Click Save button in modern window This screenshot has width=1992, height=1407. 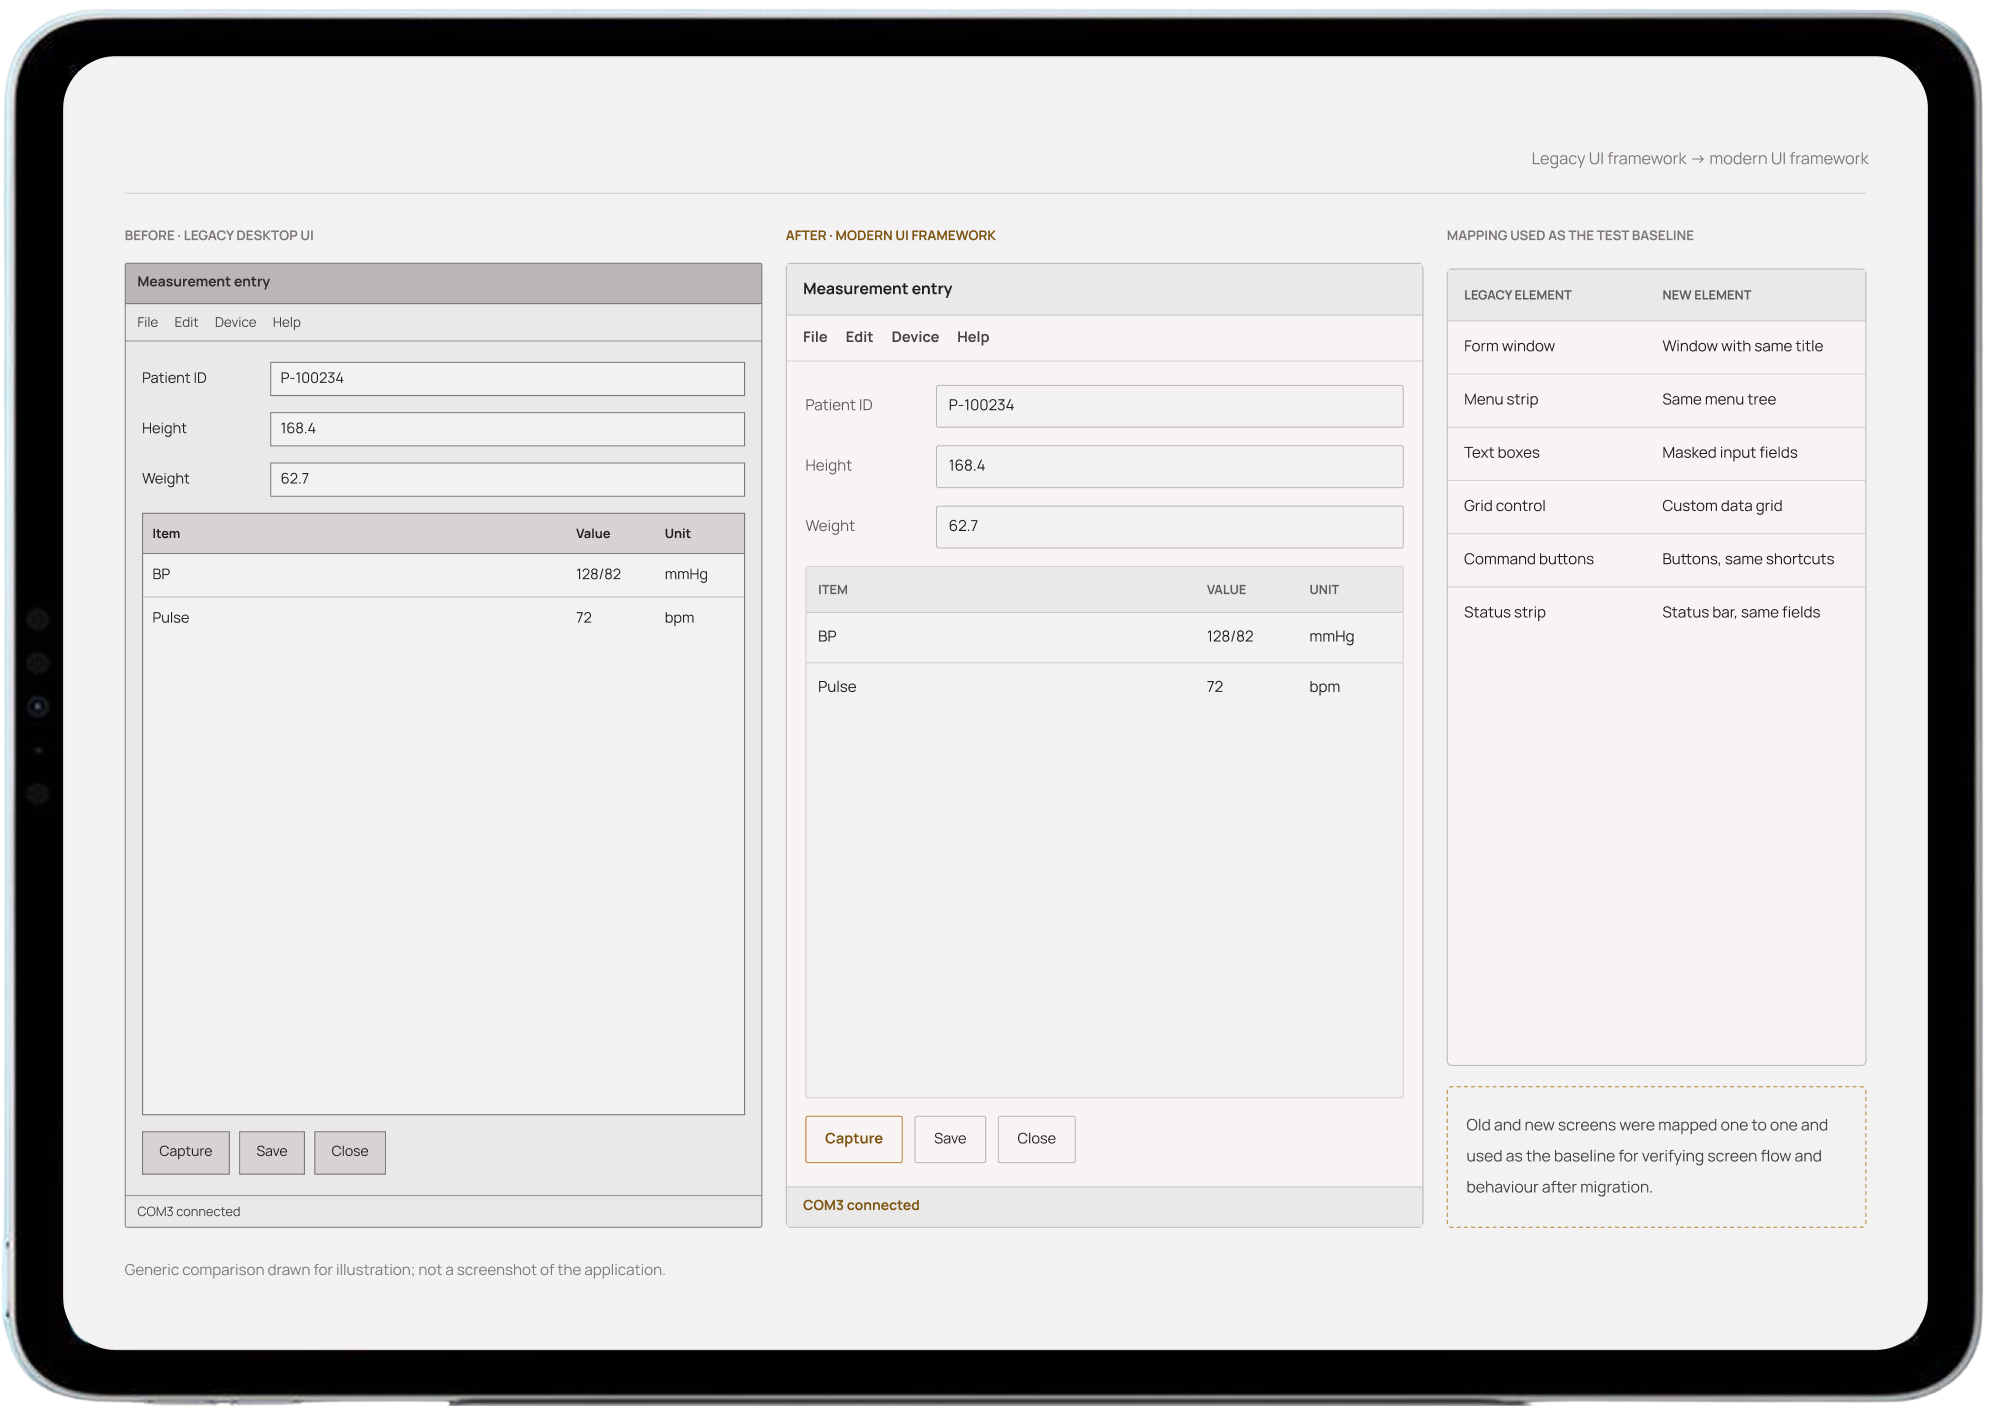(950, 1139)
